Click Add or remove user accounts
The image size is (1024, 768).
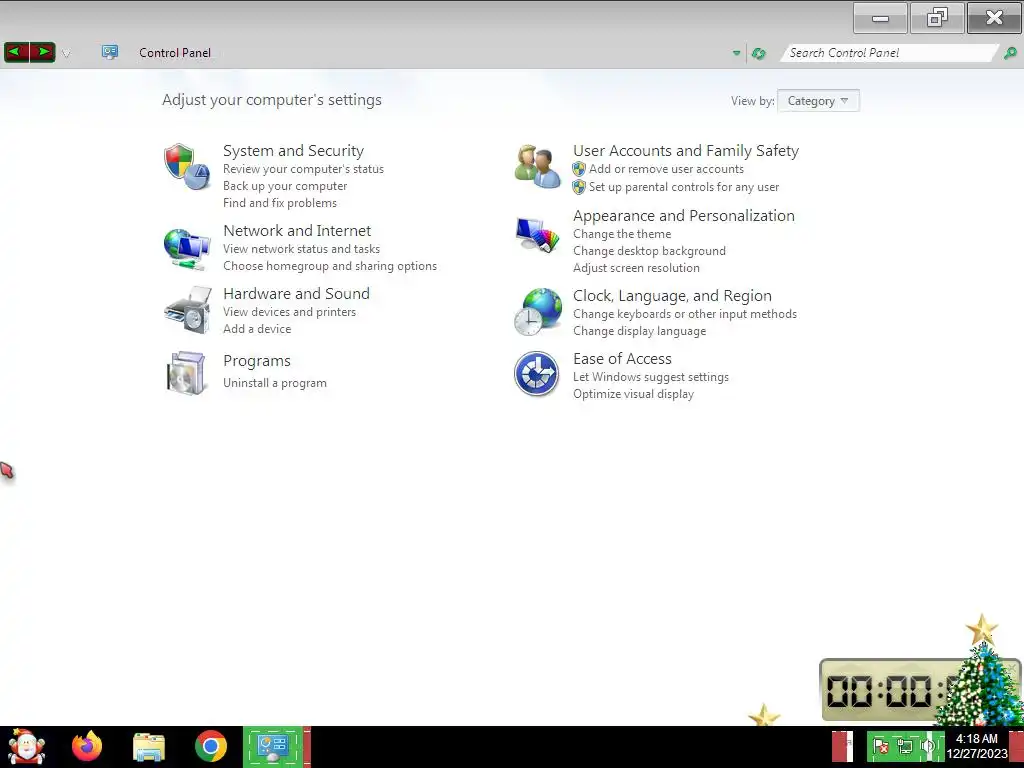[x=666, y=169]
